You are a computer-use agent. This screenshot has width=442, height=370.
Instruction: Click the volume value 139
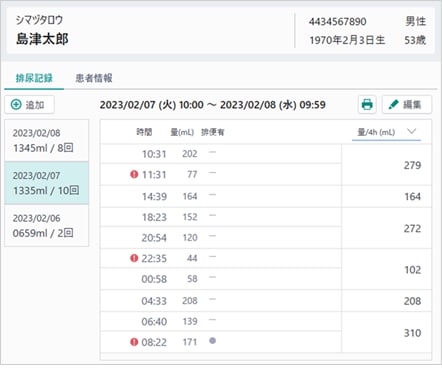pos(190,321)
